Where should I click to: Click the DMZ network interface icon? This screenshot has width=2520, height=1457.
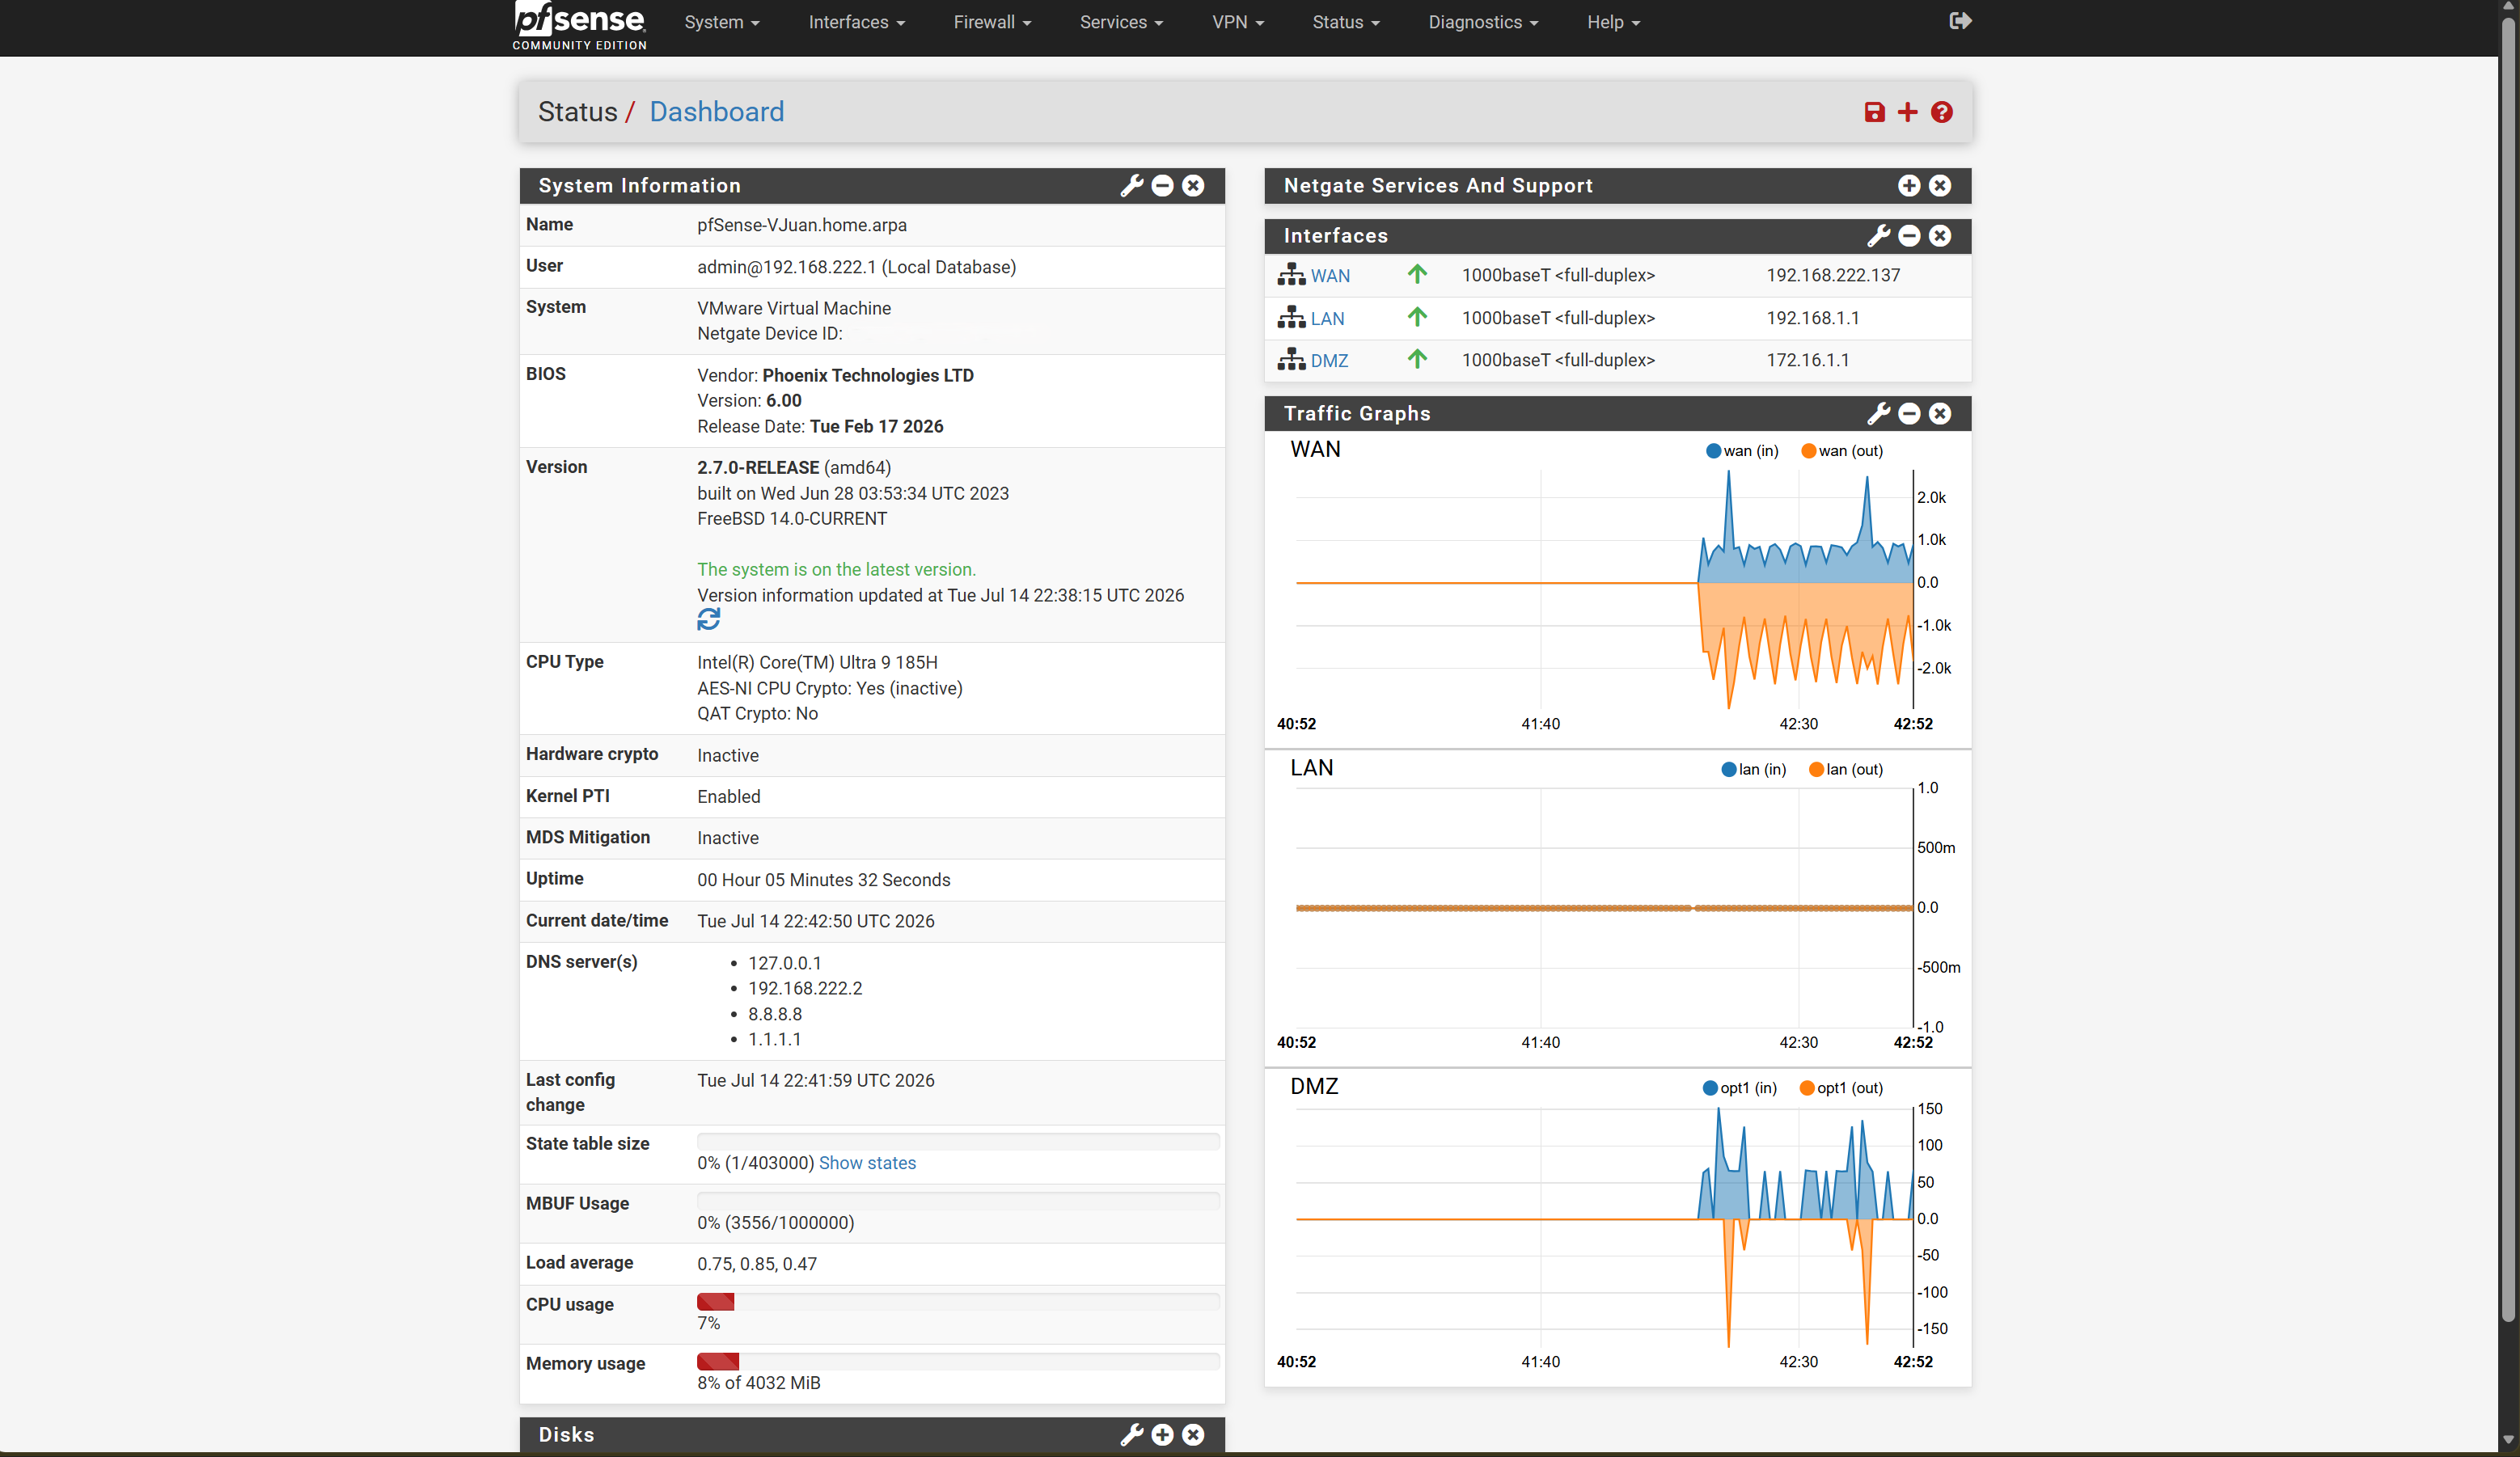pos(1291,359)
